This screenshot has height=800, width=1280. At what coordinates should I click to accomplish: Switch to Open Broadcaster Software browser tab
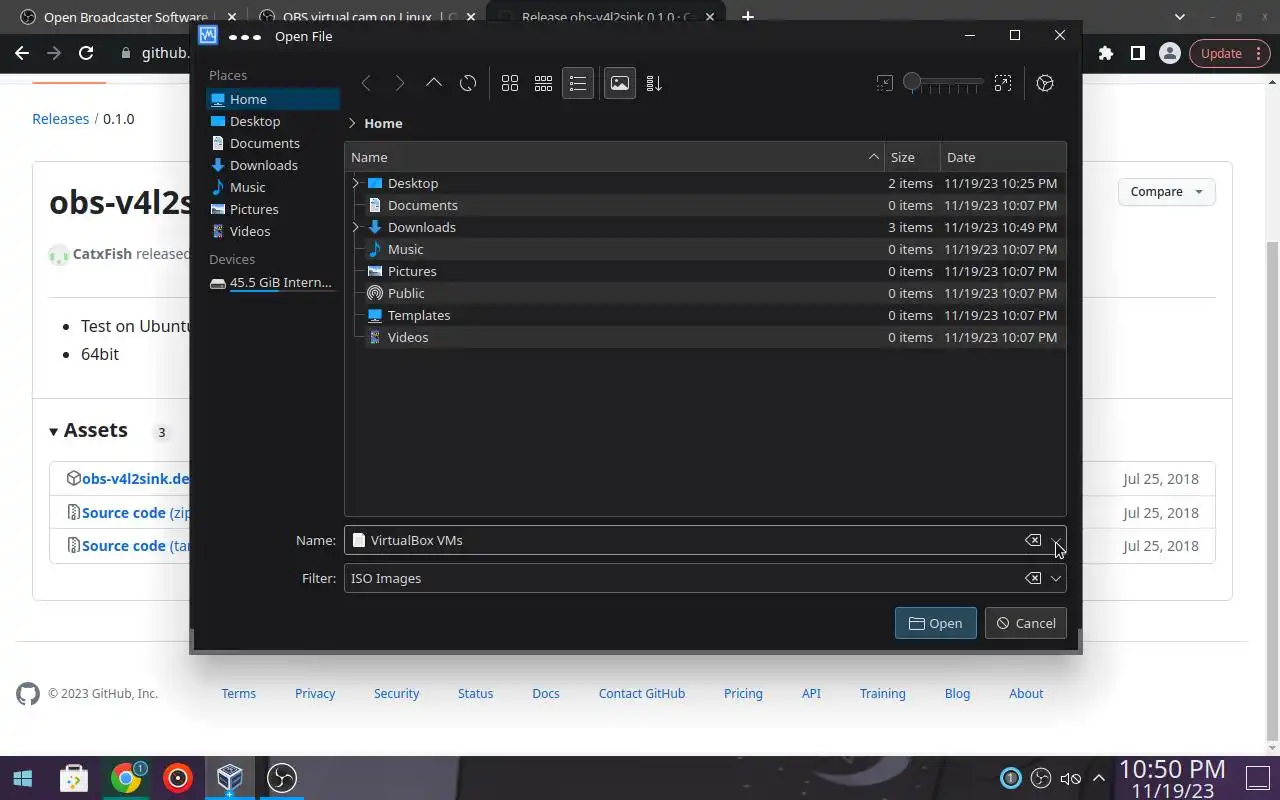tap(125, 17)
